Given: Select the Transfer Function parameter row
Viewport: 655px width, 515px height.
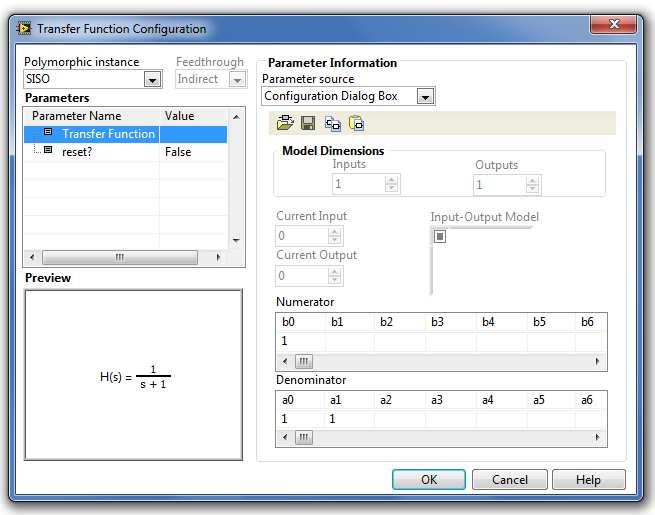Looking at the screenshot, I should click(x=125, y=134).
